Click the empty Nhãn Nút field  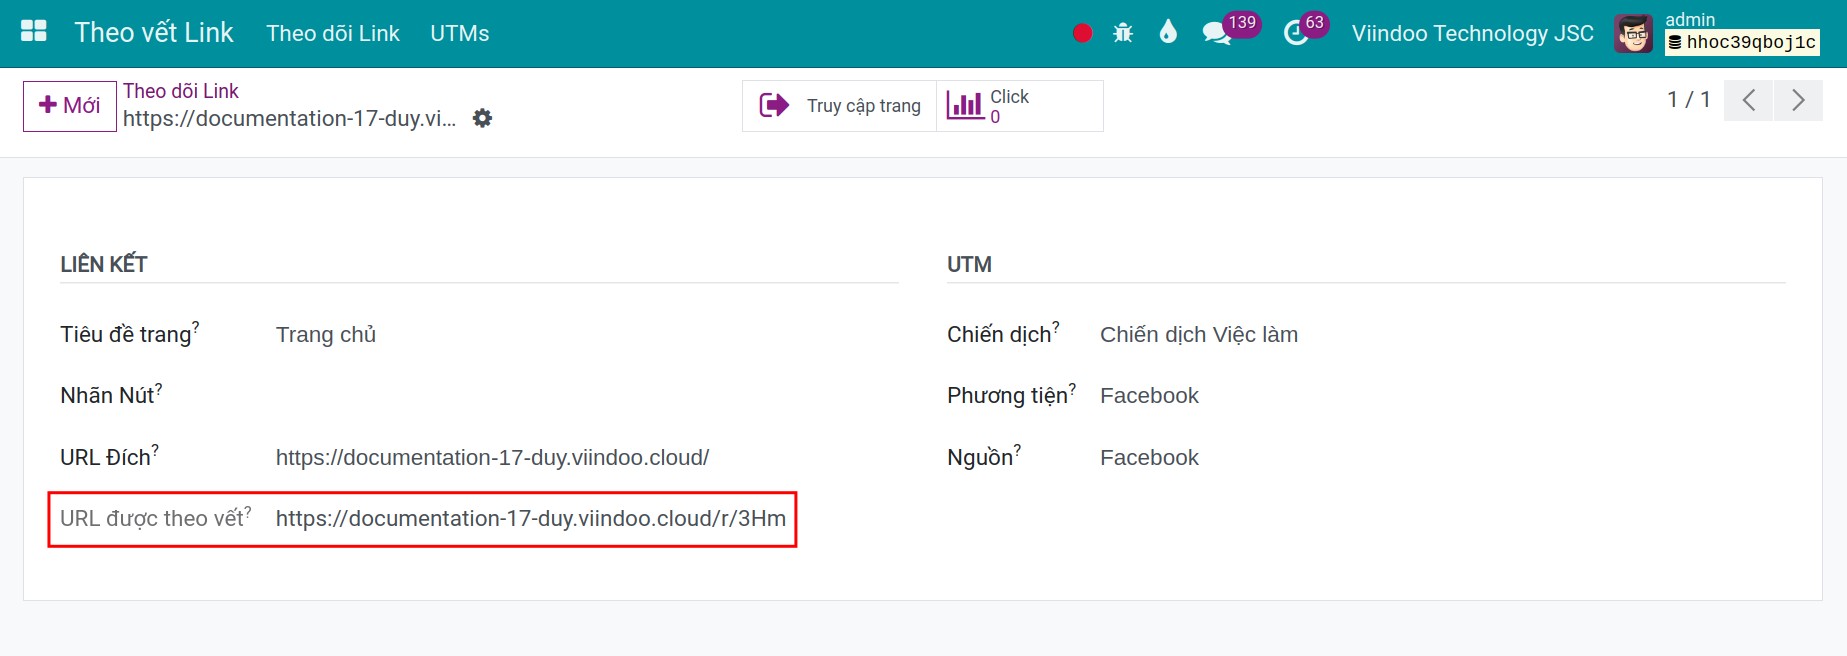[x=586, y=395]
